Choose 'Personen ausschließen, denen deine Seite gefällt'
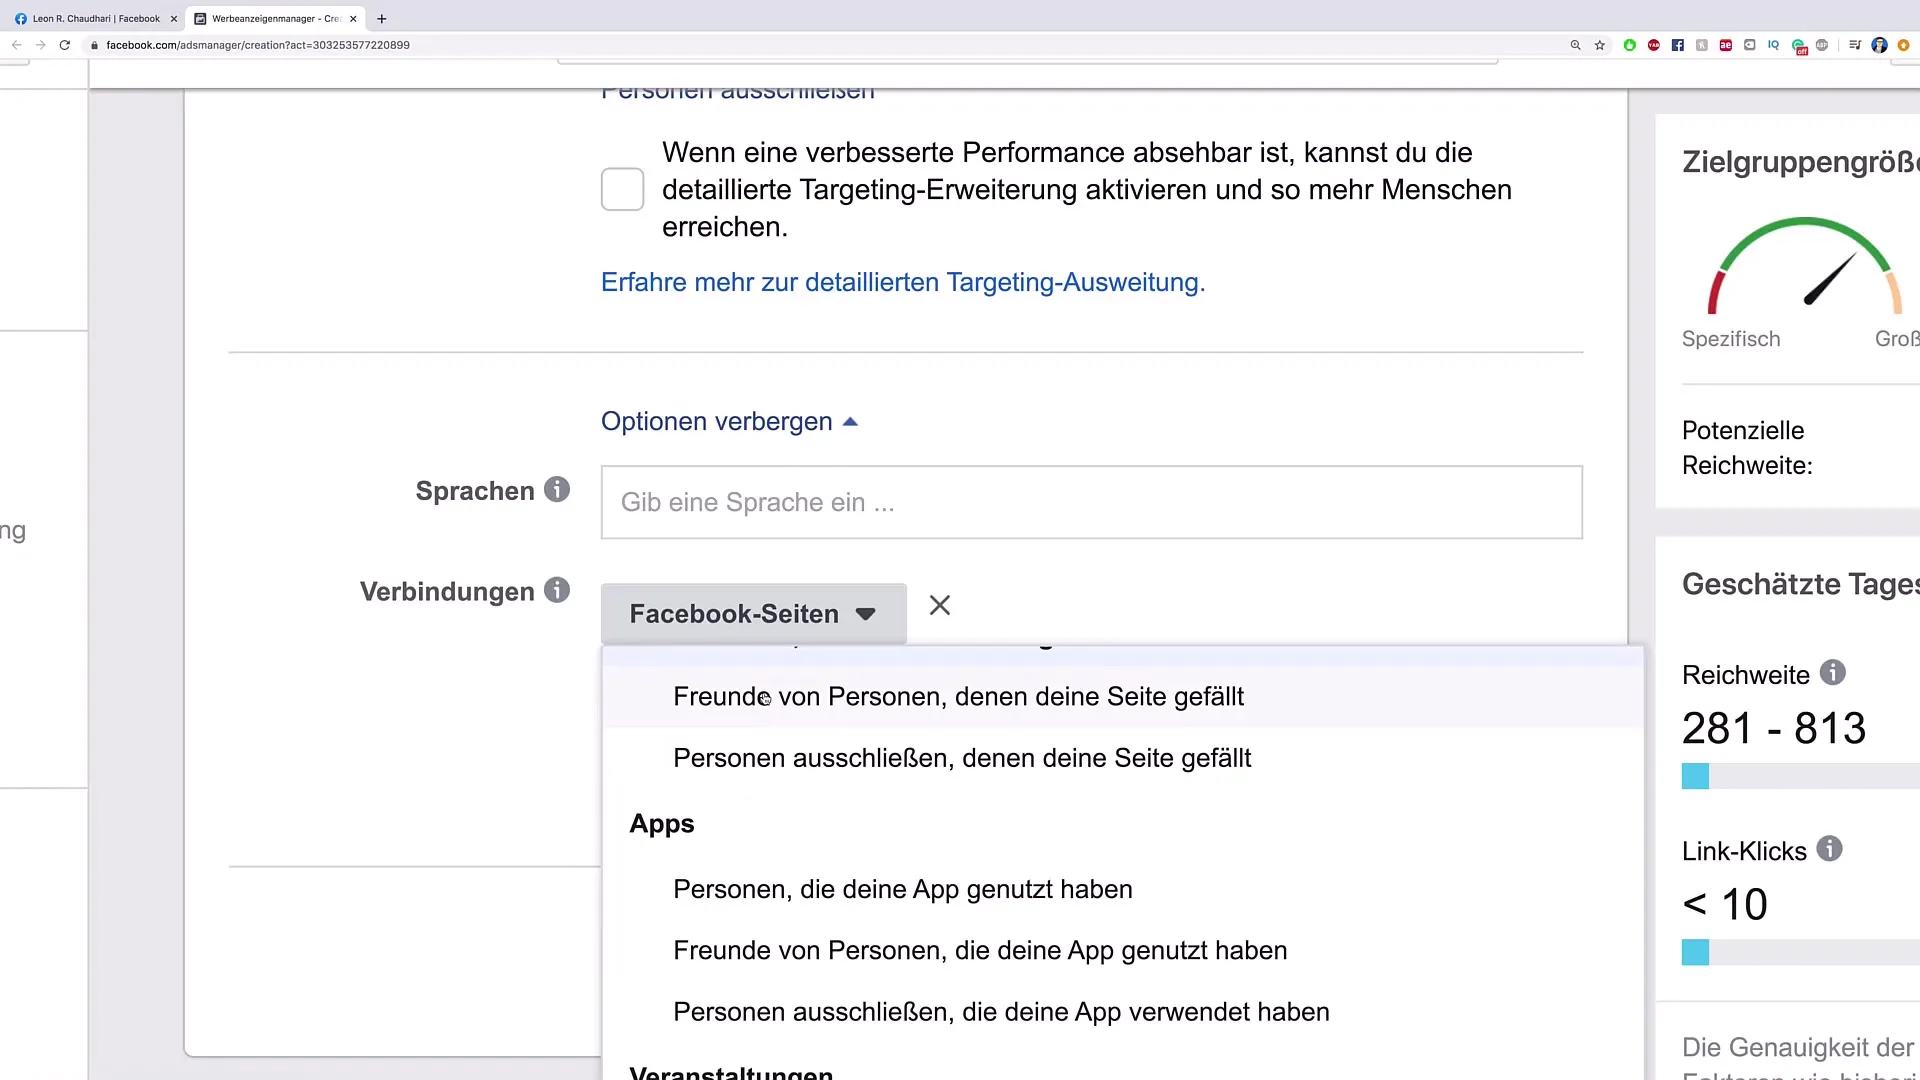This screenshot has height=1080, width=1920. click(x=1122, y=758)
